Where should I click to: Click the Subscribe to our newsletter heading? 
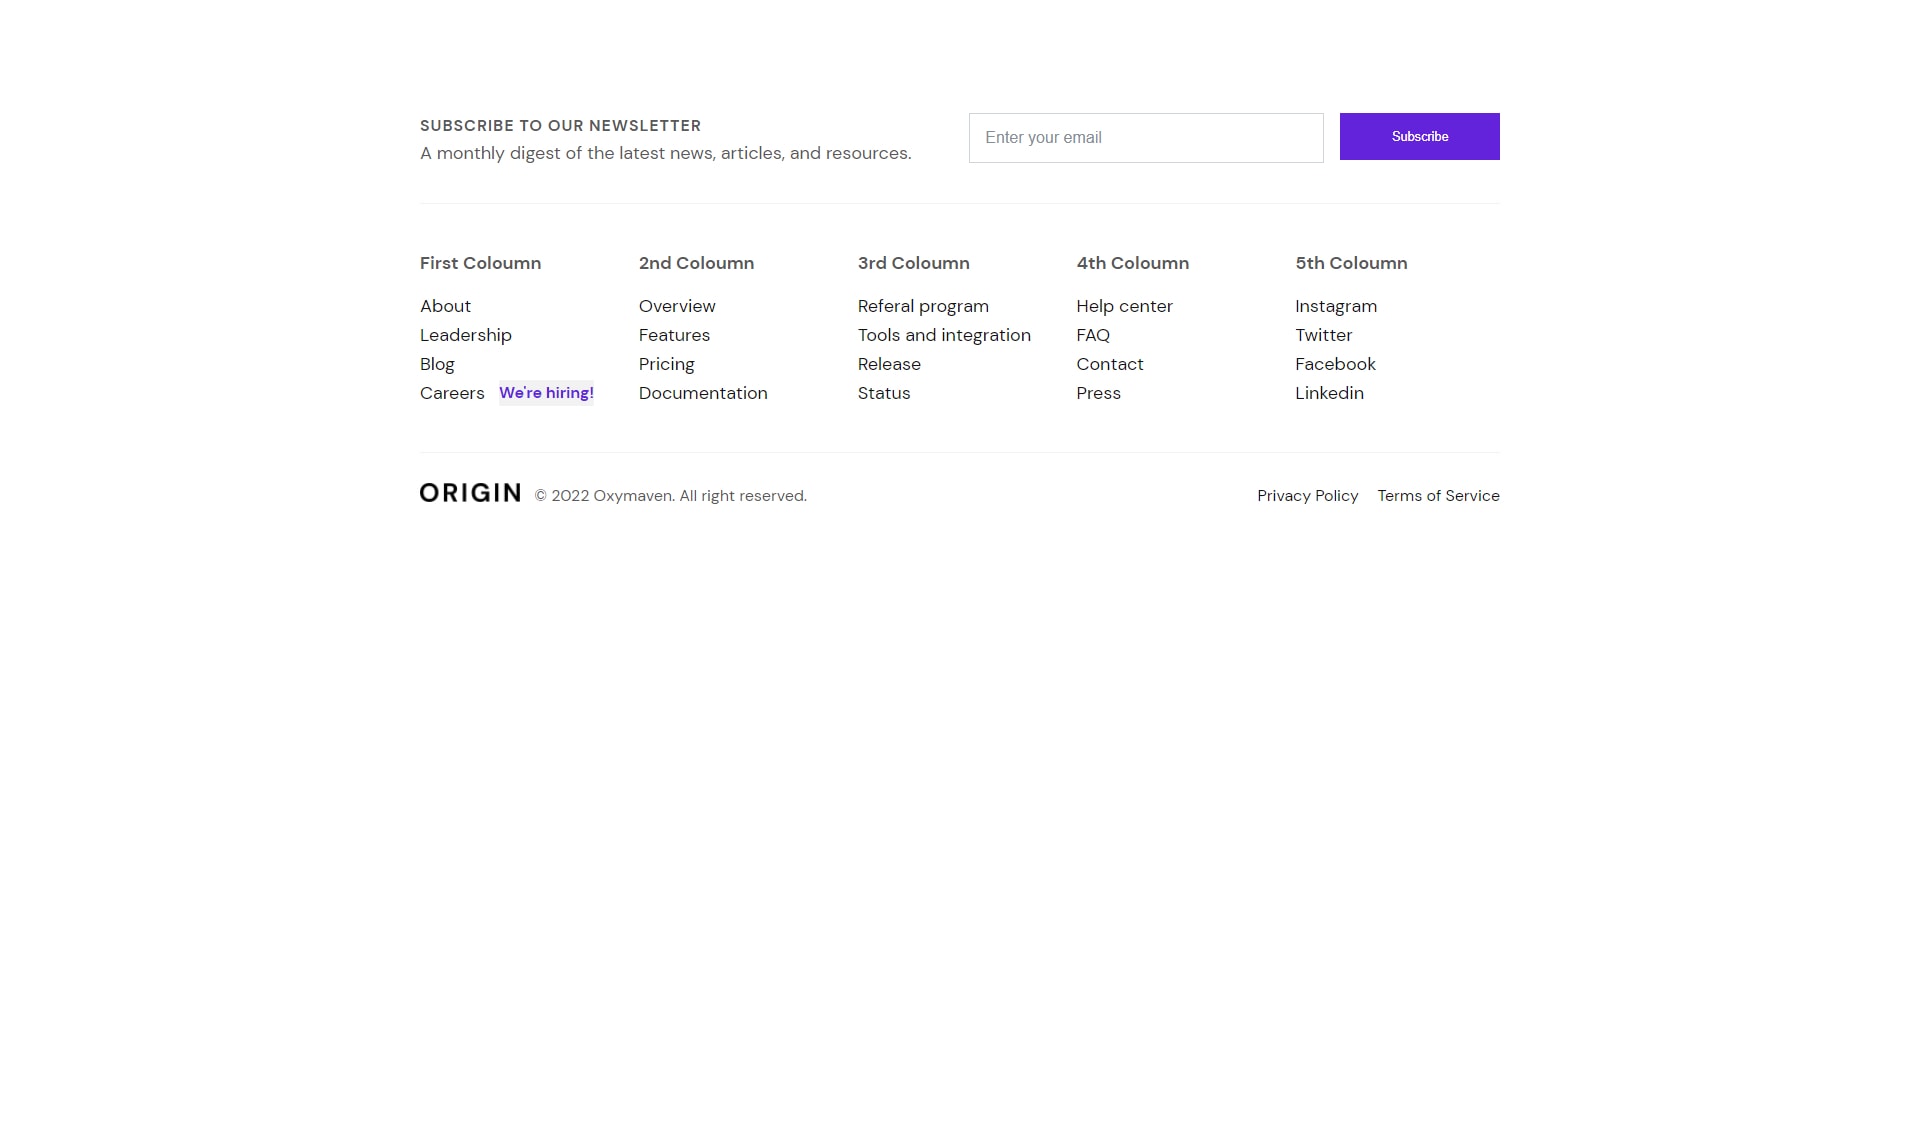click(x=560, y=126)
